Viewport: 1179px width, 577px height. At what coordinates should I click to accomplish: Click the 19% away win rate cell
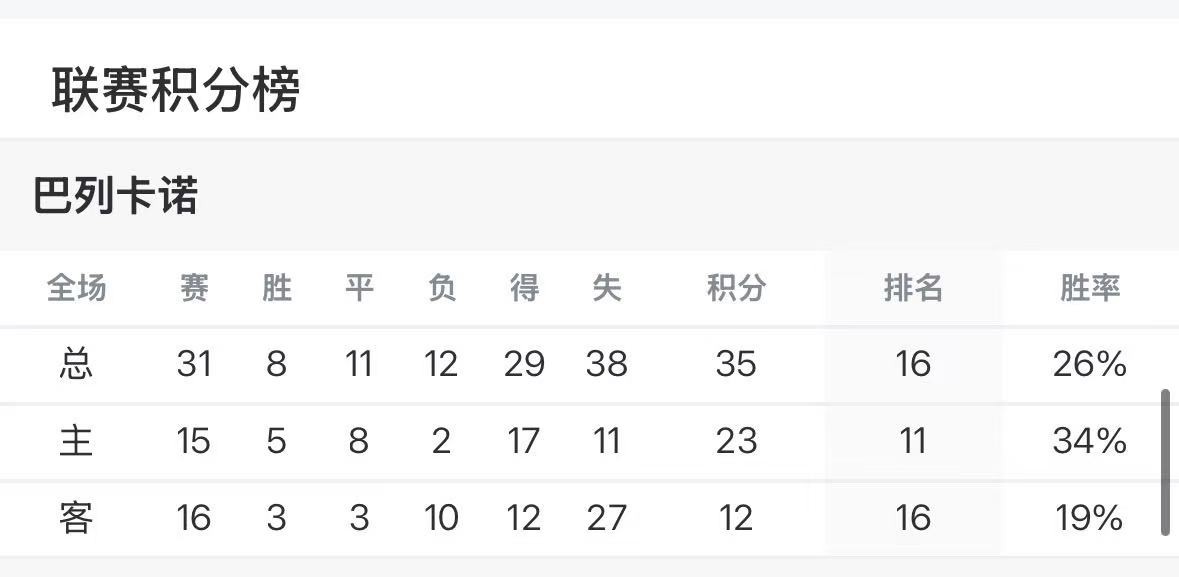pos(1090,518)
